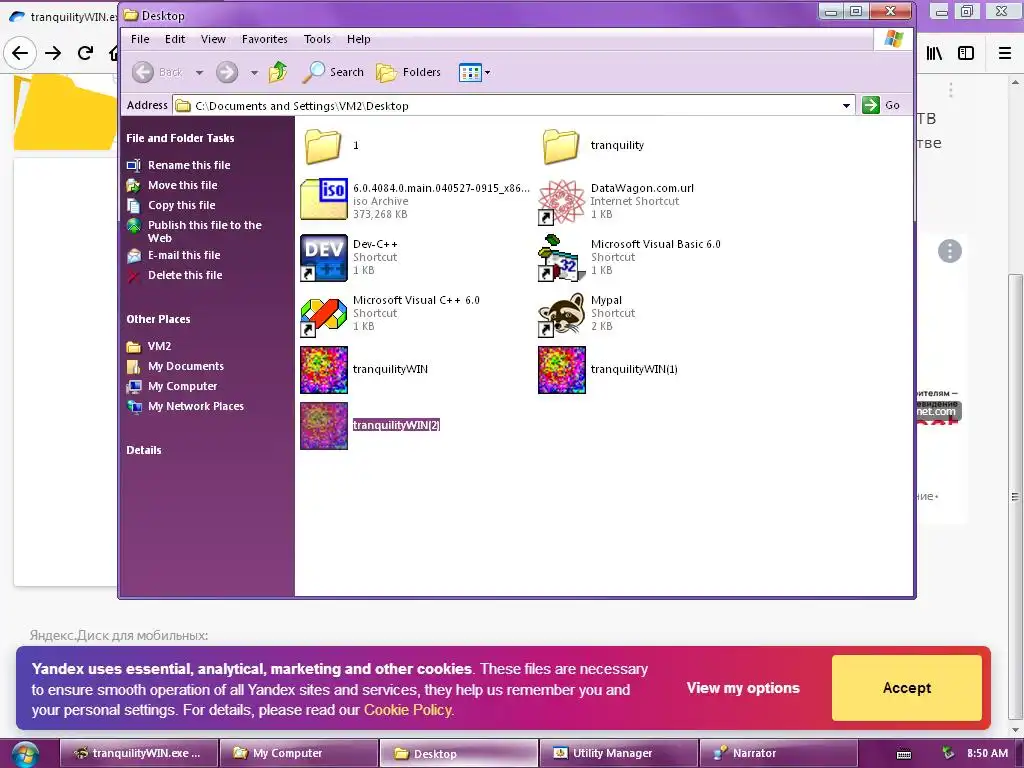
Task: Accept the Yandex cookies
Action: click(906, 688)
